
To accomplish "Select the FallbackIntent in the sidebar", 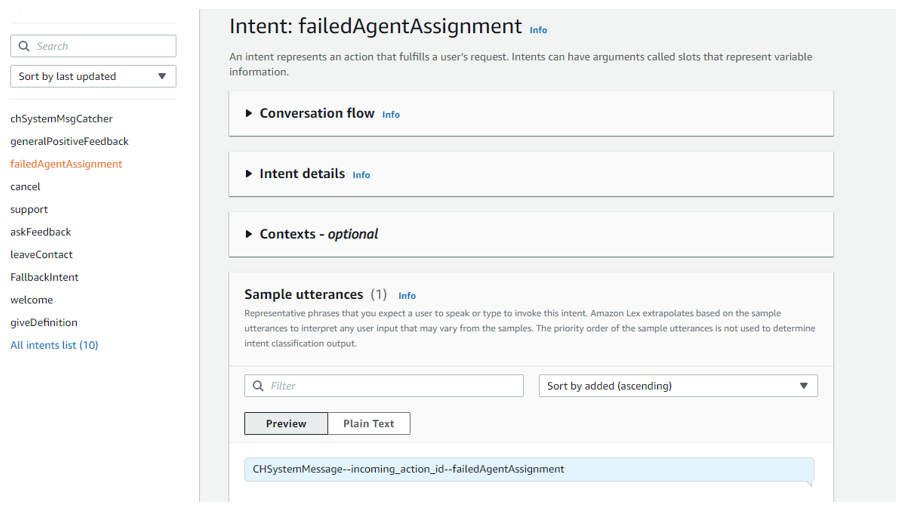I will pos(44,277).
